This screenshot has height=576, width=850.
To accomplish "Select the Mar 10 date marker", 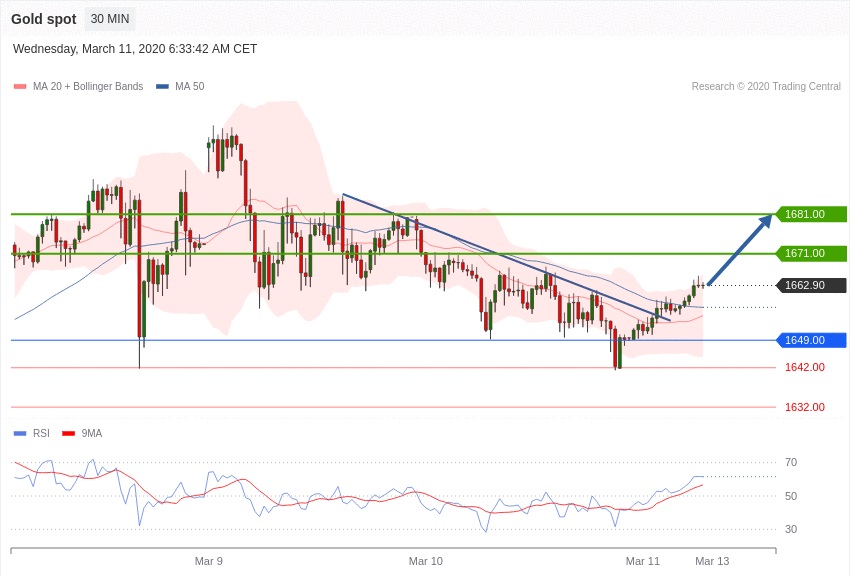I will 425,561.
